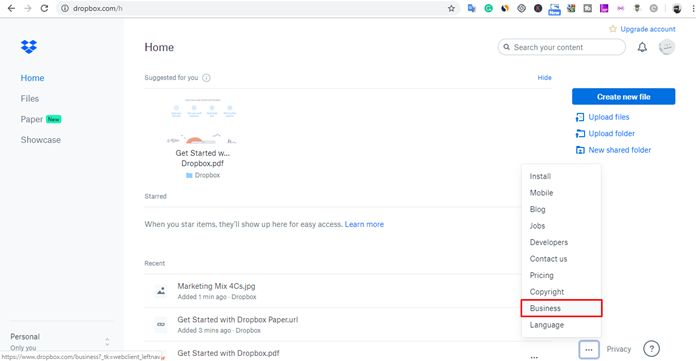Hide the Suggested for you section
Image resolution: width=696 pixels, height=361 pixels.
(545, 78)
